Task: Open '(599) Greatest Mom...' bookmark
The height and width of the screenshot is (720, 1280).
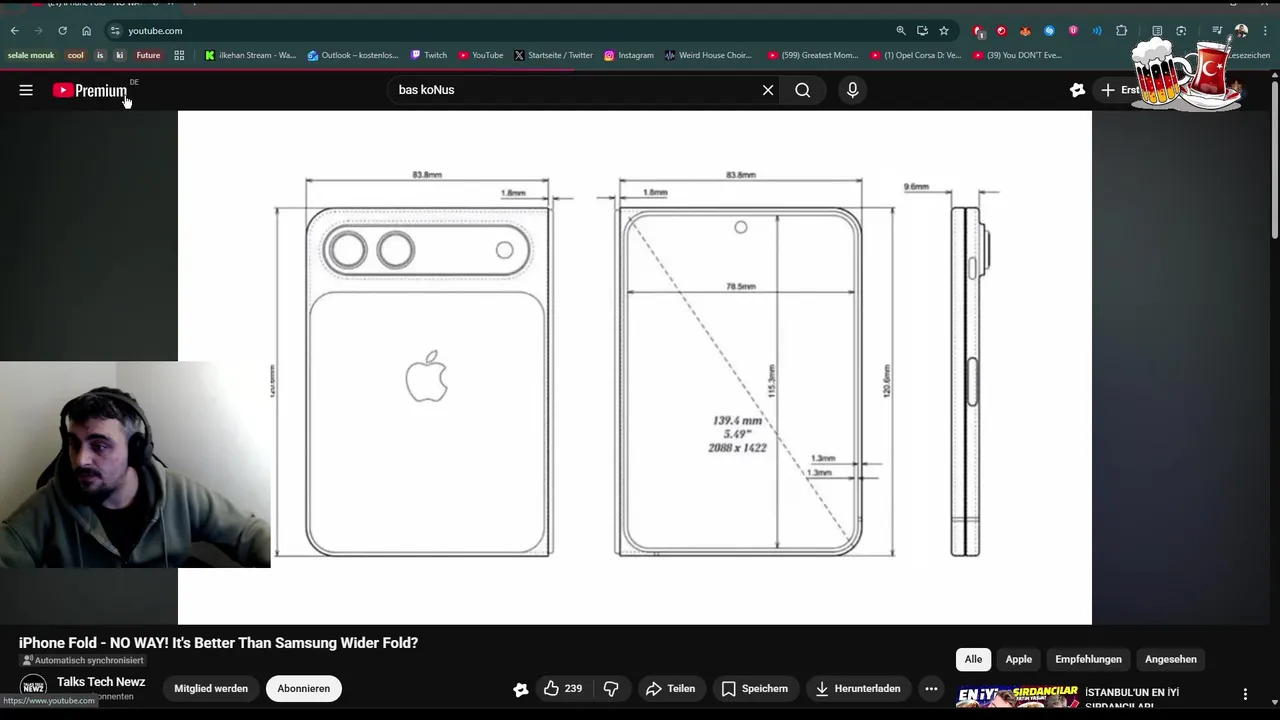Action: coord(813,55)
